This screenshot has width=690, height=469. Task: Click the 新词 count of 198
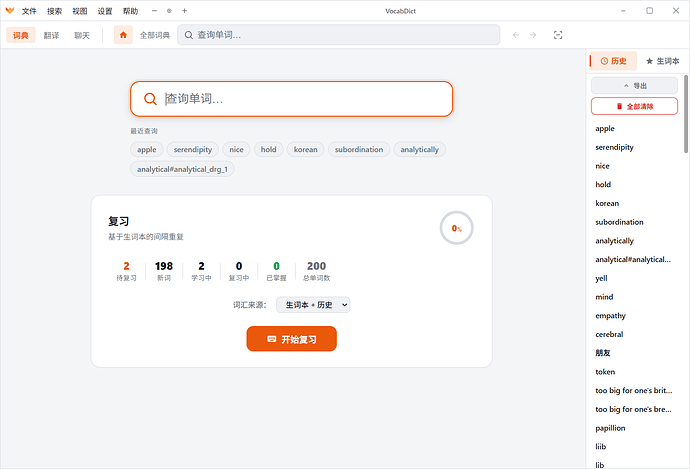point(164,266)
